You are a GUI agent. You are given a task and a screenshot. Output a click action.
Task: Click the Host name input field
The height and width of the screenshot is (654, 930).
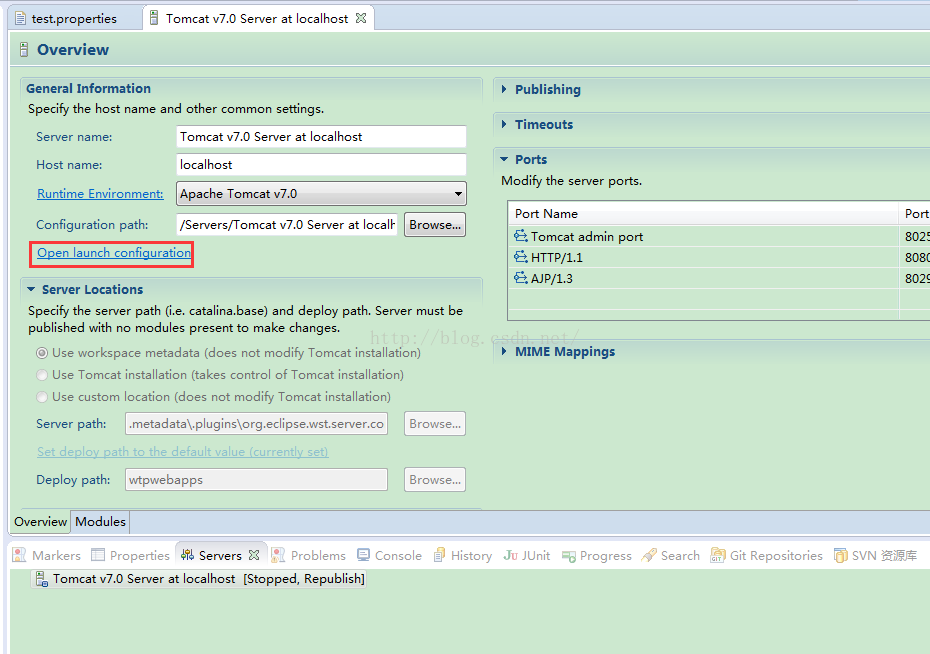click(x=321, y=164)
